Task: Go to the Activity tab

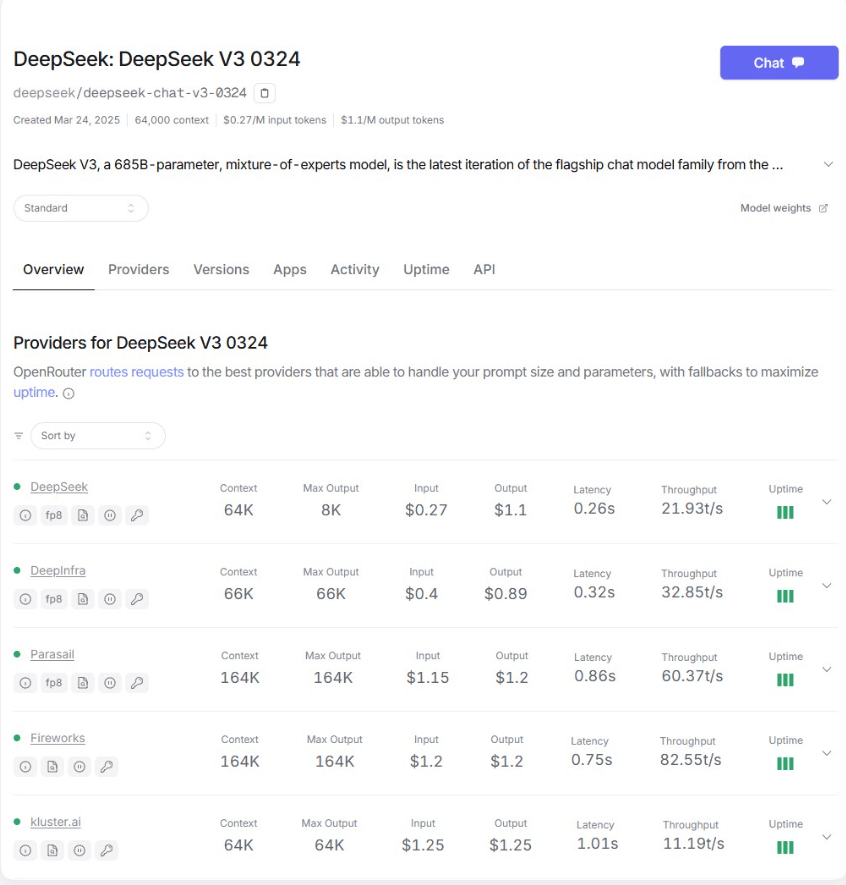Action: coord(355,270)
